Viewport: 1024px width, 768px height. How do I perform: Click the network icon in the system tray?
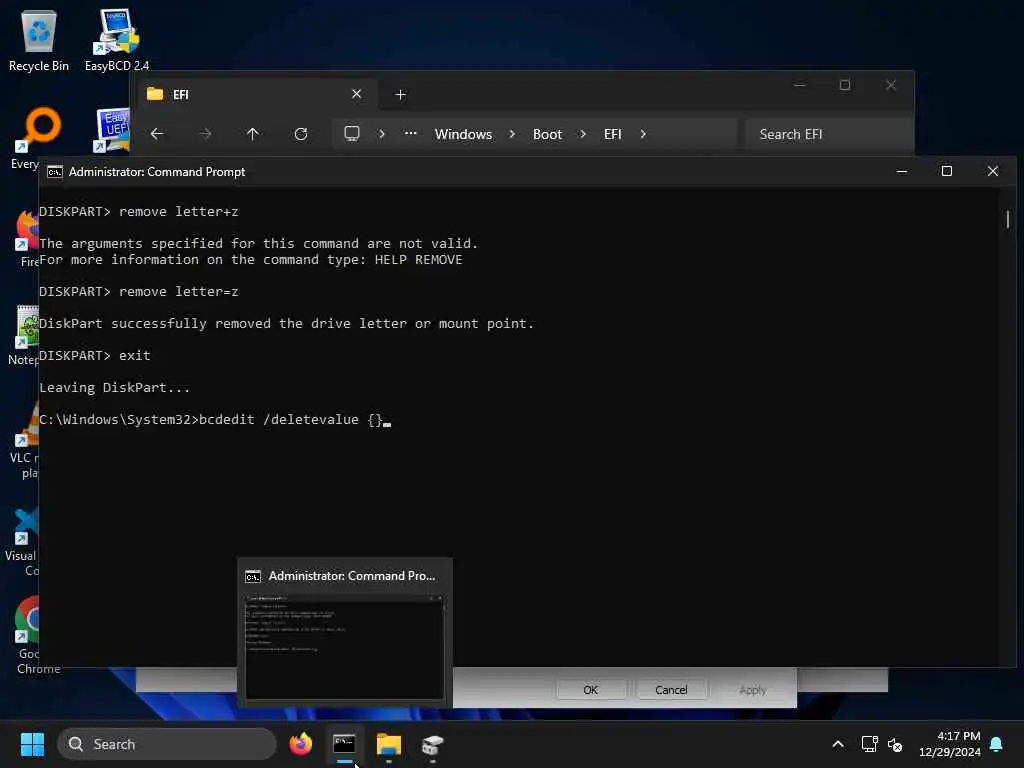click(869, 744)
